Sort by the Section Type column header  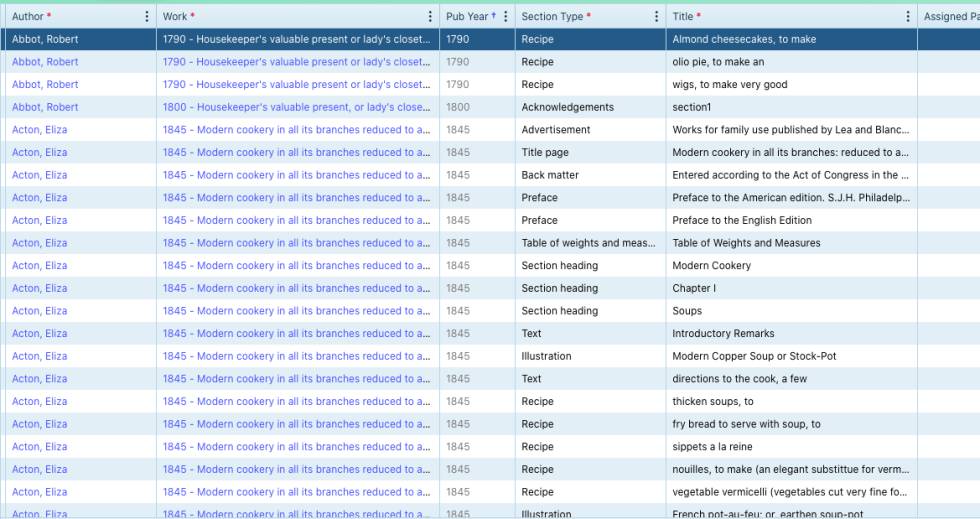[x=552, y=17]
